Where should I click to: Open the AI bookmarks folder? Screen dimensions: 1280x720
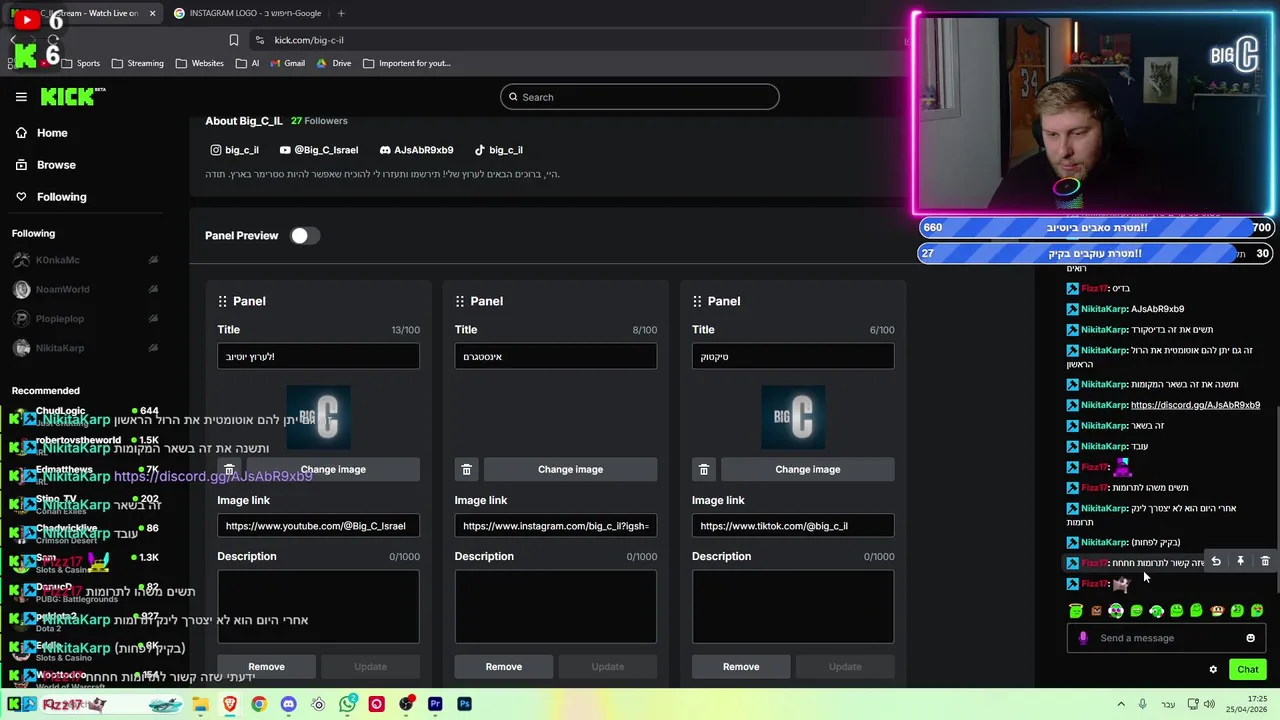point(247,63)
